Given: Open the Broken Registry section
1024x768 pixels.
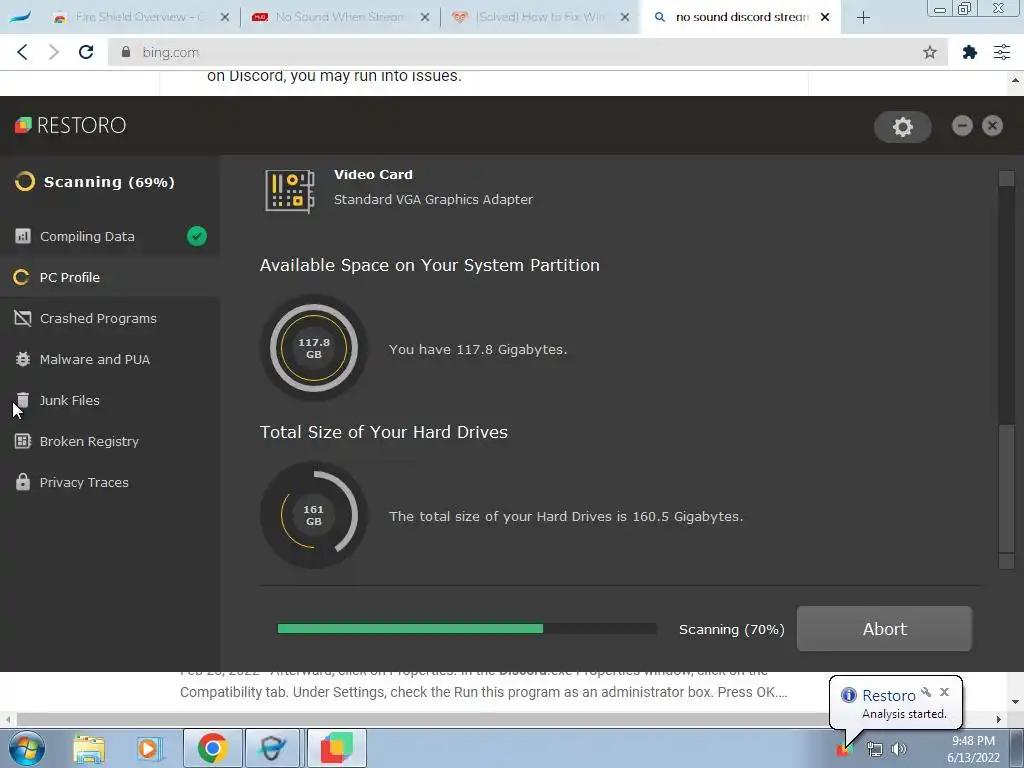Looking at the screenshot, I should (110, 441).
